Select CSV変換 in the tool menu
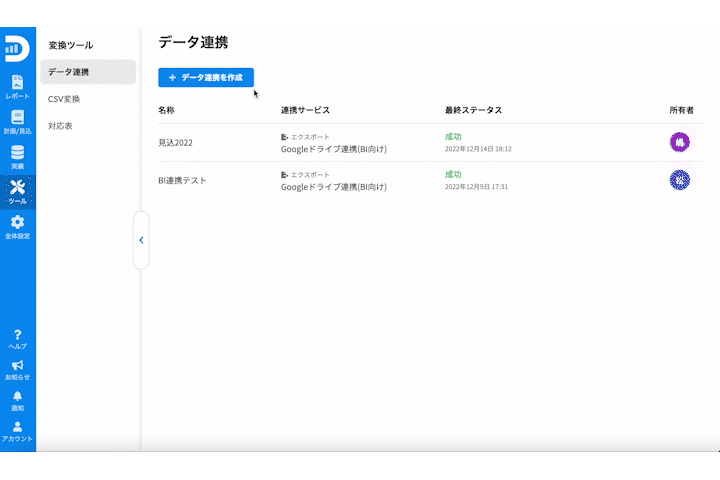Image resolution: width=720 pixels, height=480 pixels. point(64,99)
